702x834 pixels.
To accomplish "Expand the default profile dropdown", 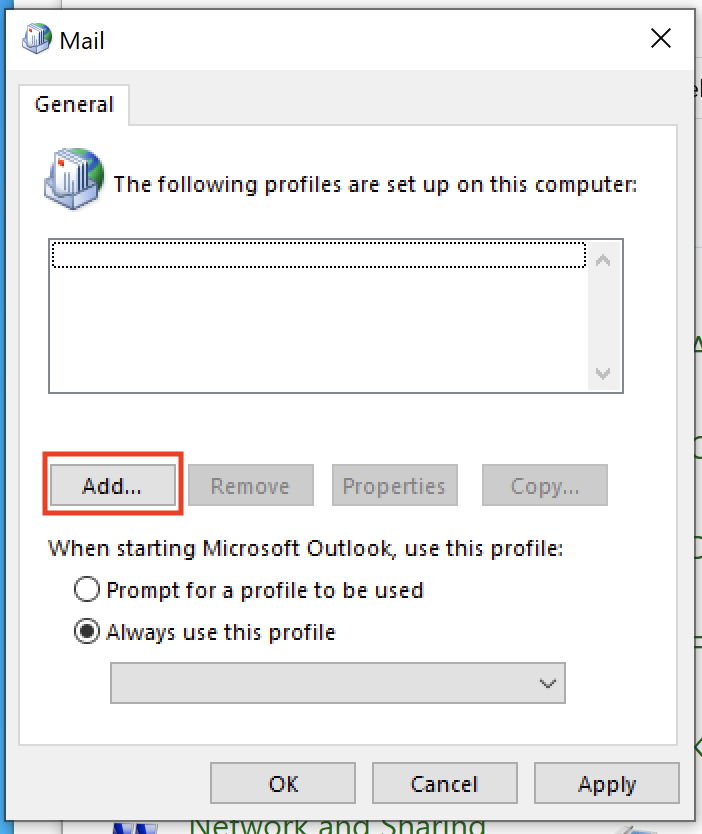I will point(338,683).
